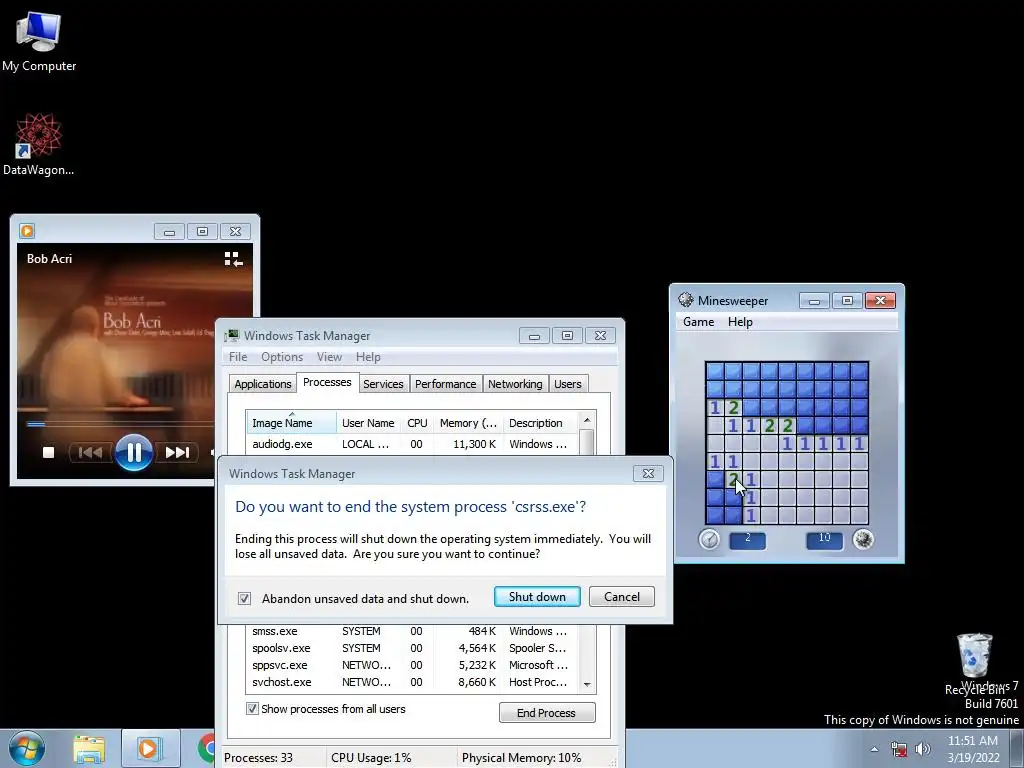Sort processes by User Name column
Viewport: 1024px width, 768px height.
[x=368, y=423]
